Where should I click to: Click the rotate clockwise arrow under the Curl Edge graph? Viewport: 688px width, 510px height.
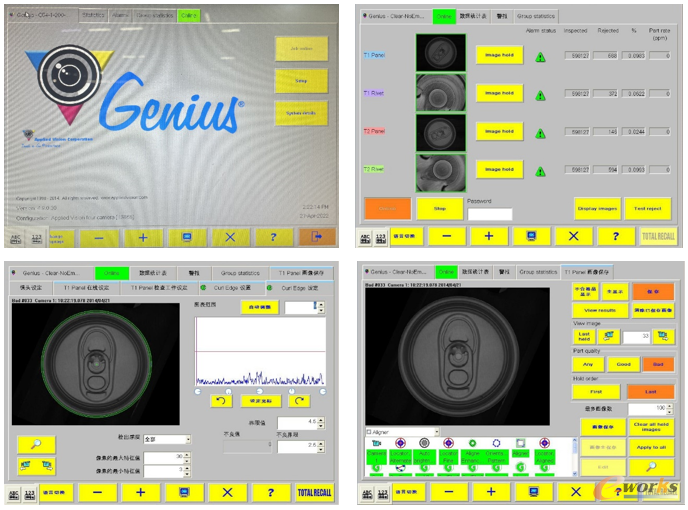[299, 401]
